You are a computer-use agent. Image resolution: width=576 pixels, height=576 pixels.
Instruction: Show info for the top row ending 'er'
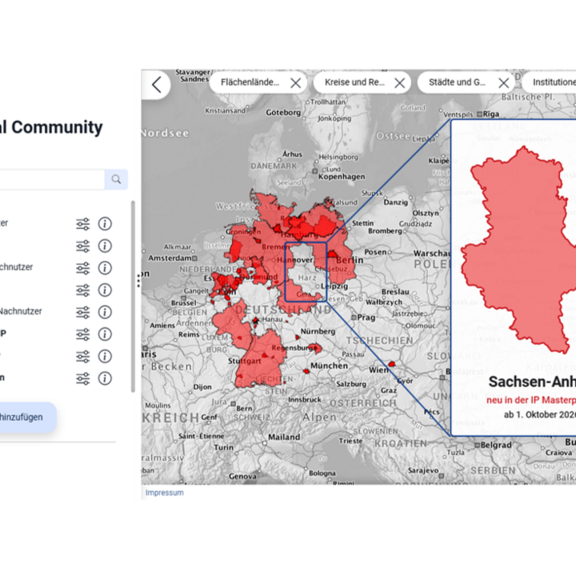click(105, 224)
